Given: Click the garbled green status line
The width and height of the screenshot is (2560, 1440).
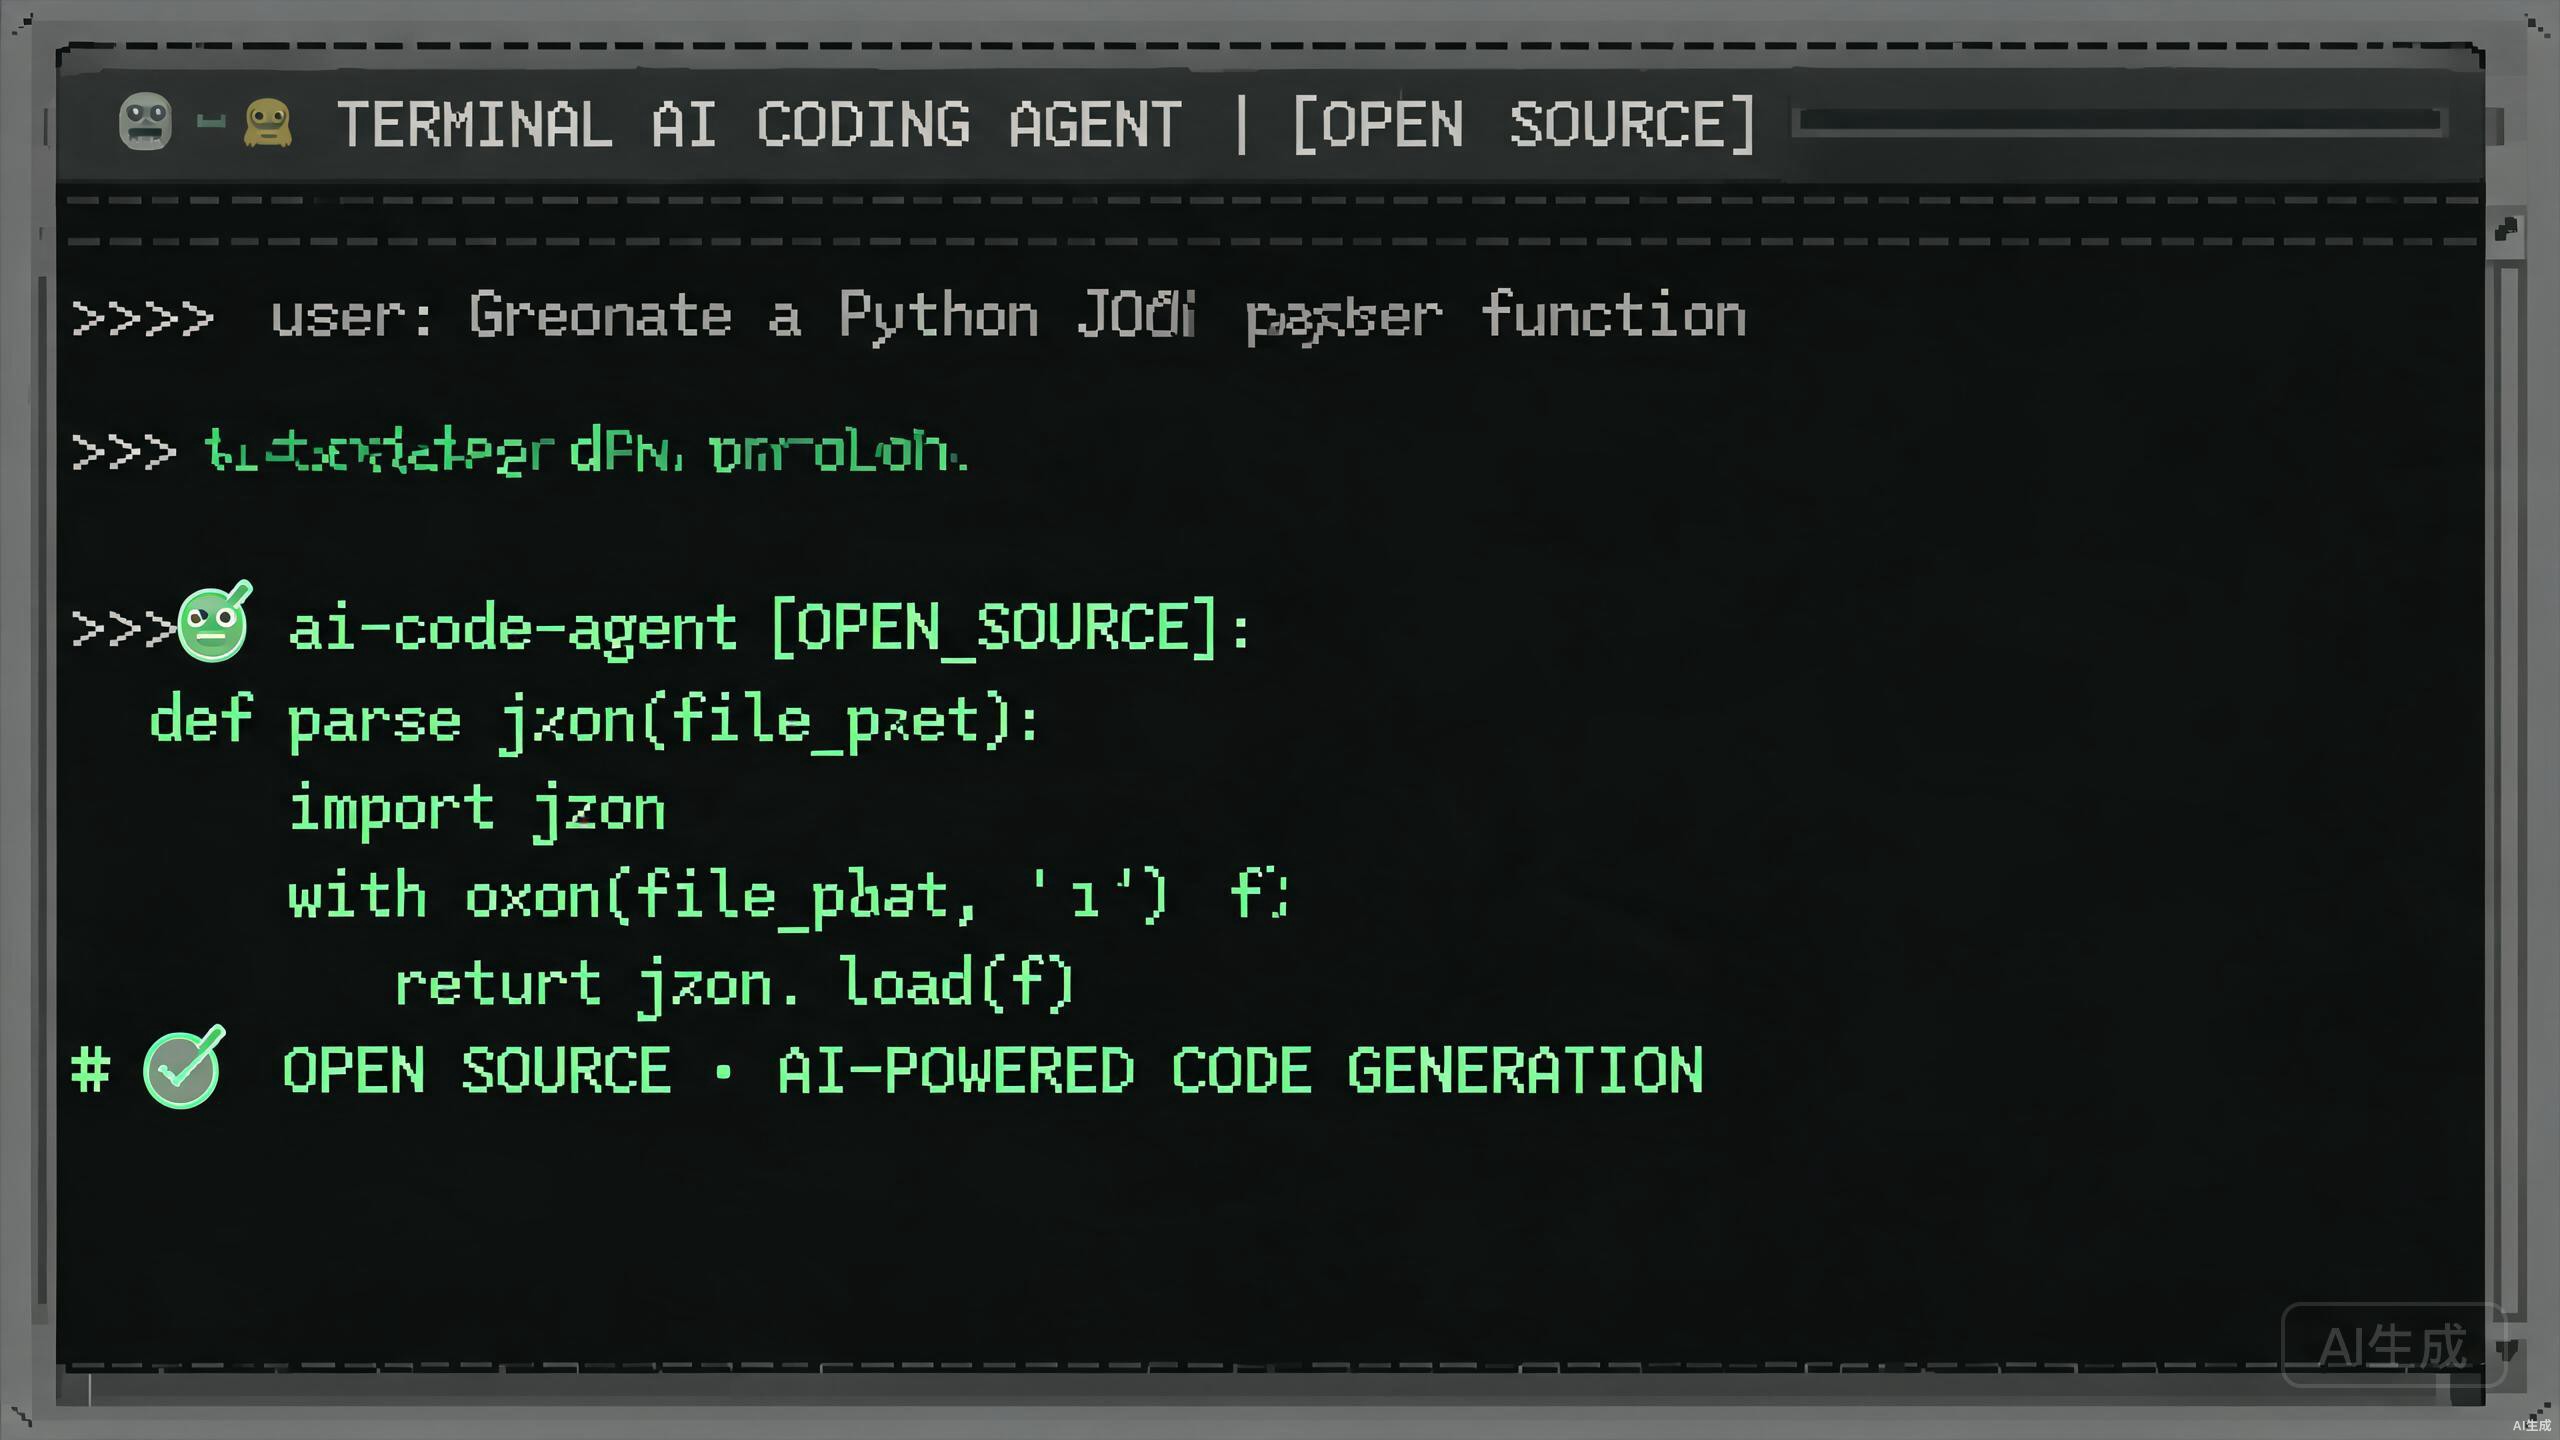Looking at the screenshot, I should point(586,451).
